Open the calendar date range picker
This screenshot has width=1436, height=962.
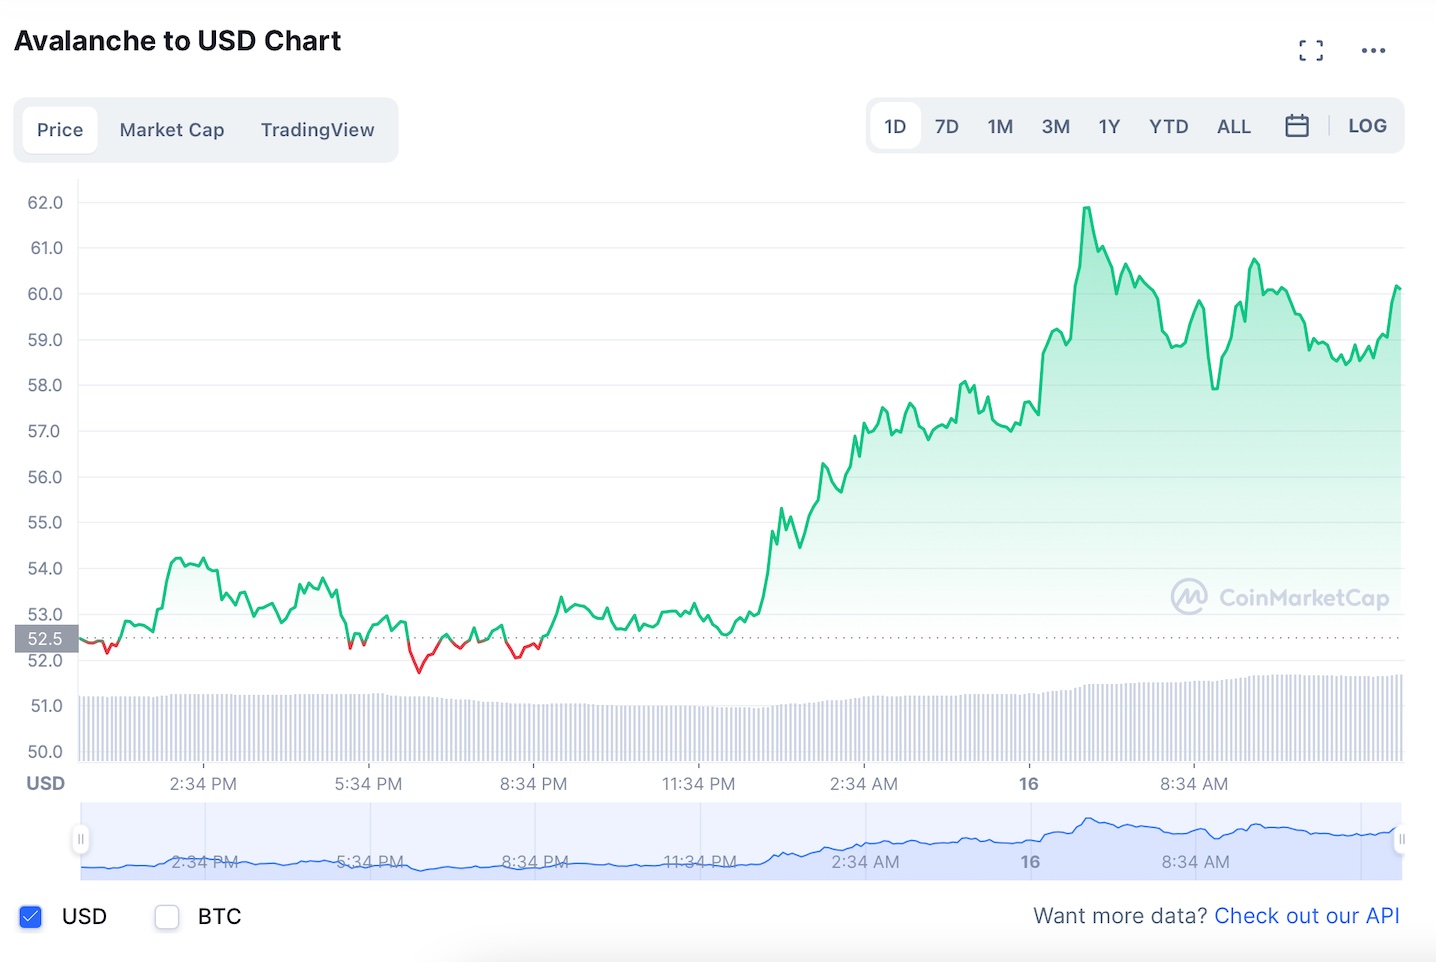coord(1297,126)
